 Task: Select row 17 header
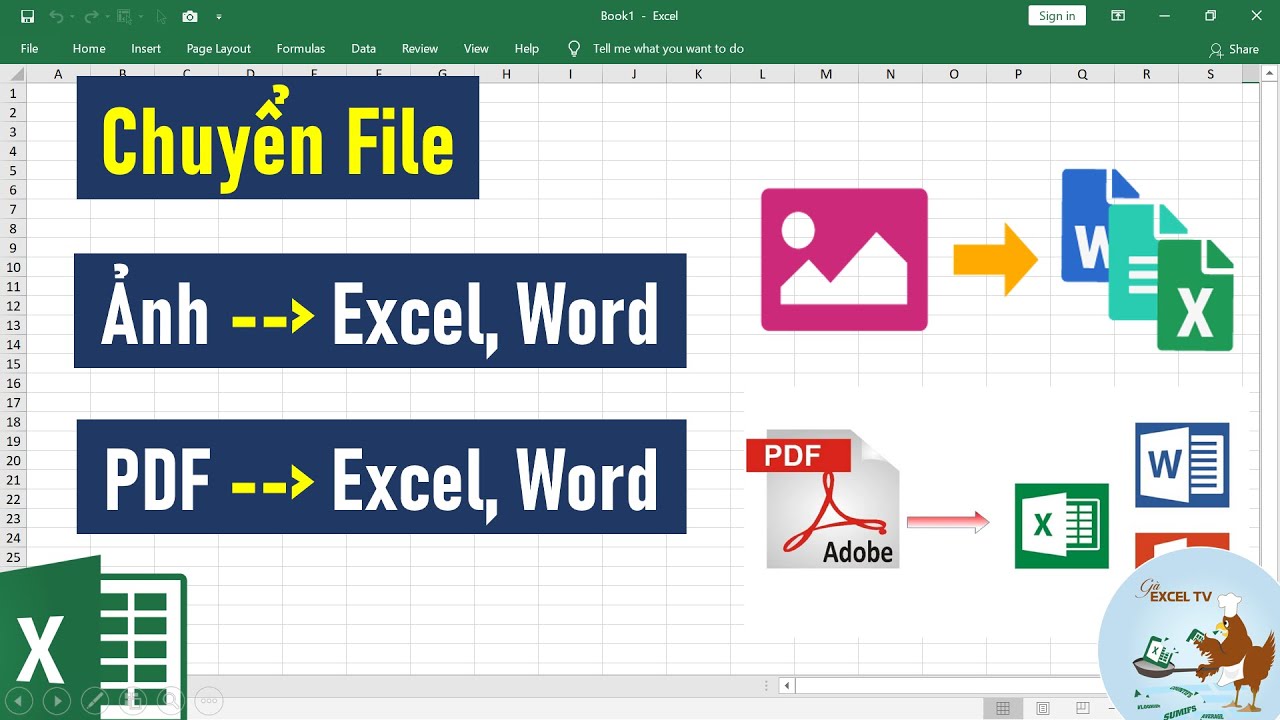click(13, 402)
